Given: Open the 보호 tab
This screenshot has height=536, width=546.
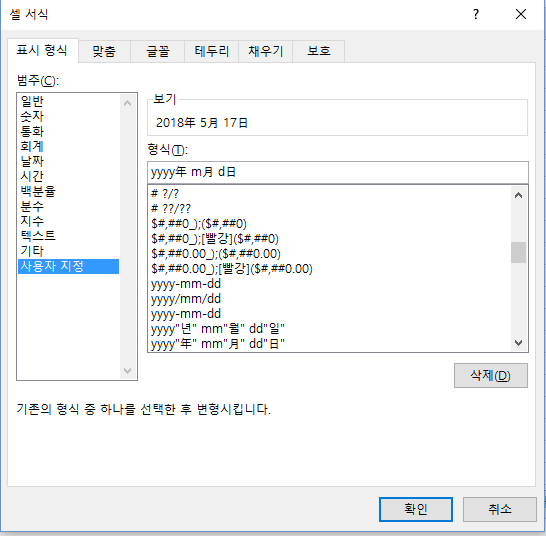Looking at the screenshot, I should pos(319,51).
